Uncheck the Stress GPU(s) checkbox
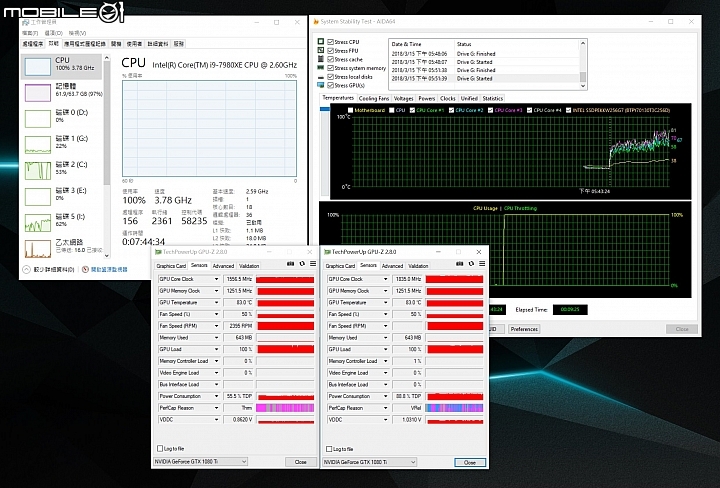The image size is (720, 488). click(x=330, y=85)
